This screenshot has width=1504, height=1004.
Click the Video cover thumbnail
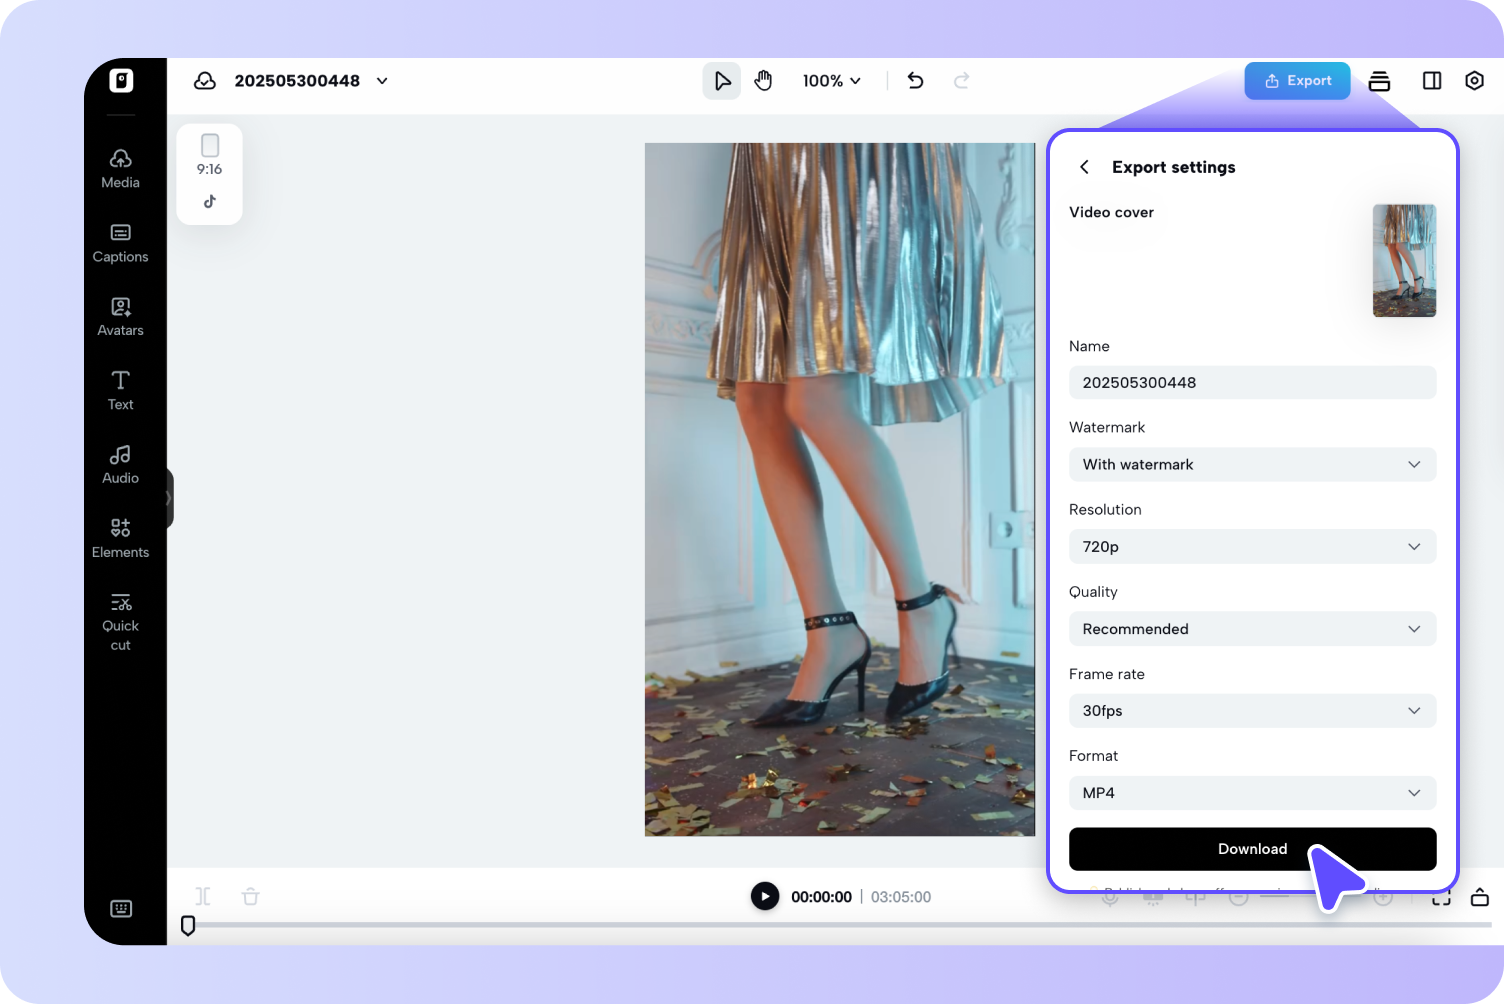pos(1405,260)
